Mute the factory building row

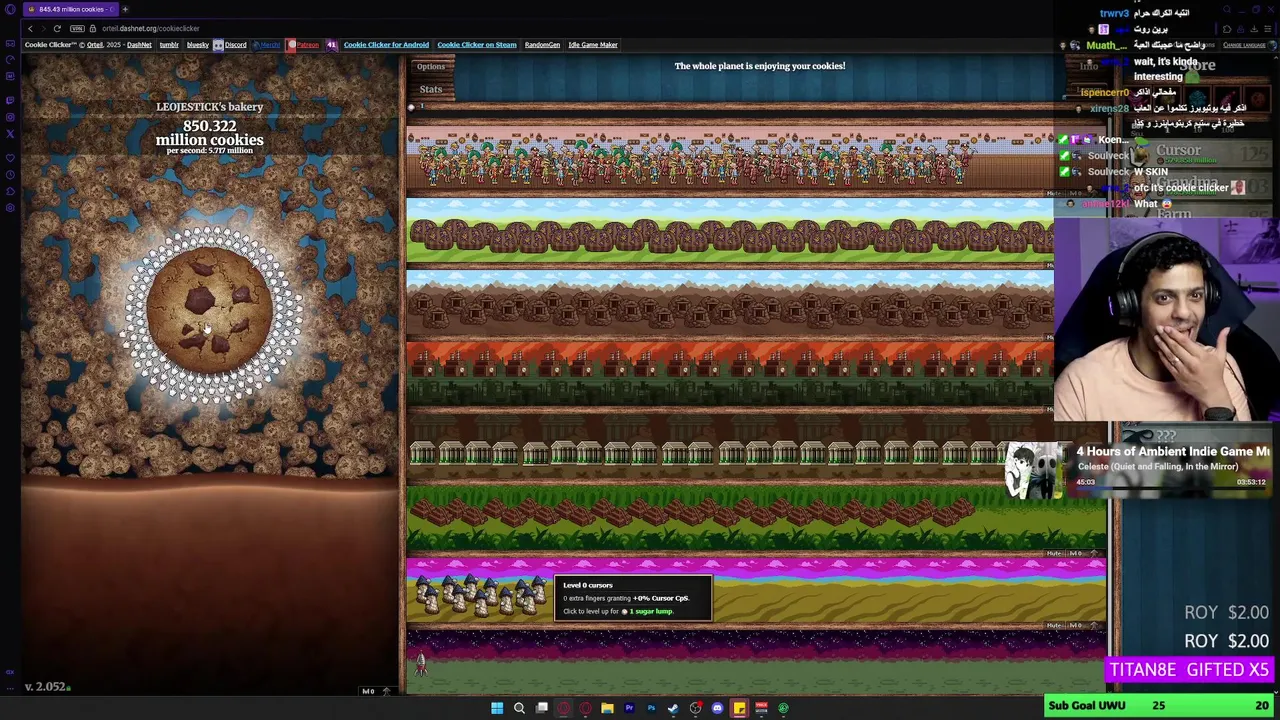pos(1050,409)
